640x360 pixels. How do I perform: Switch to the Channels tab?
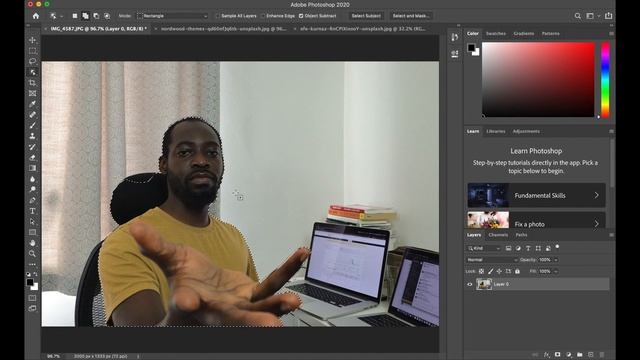point(498,235)
